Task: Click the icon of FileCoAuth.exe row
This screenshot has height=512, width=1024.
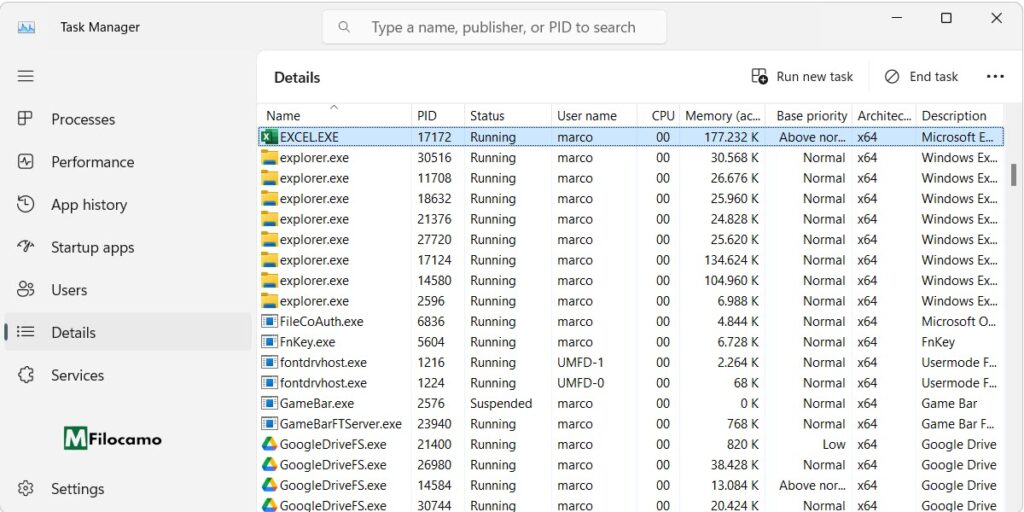Action: coord(269,321)
